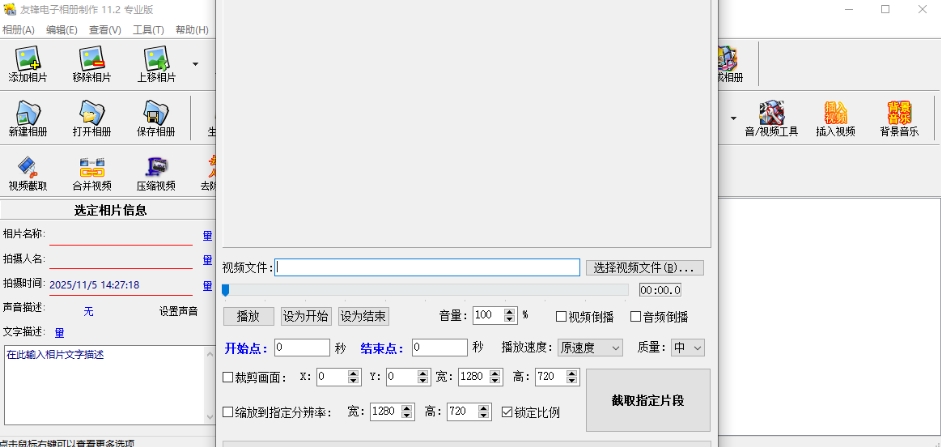Select the 合并视频 merge video tool

coord(92,173)
